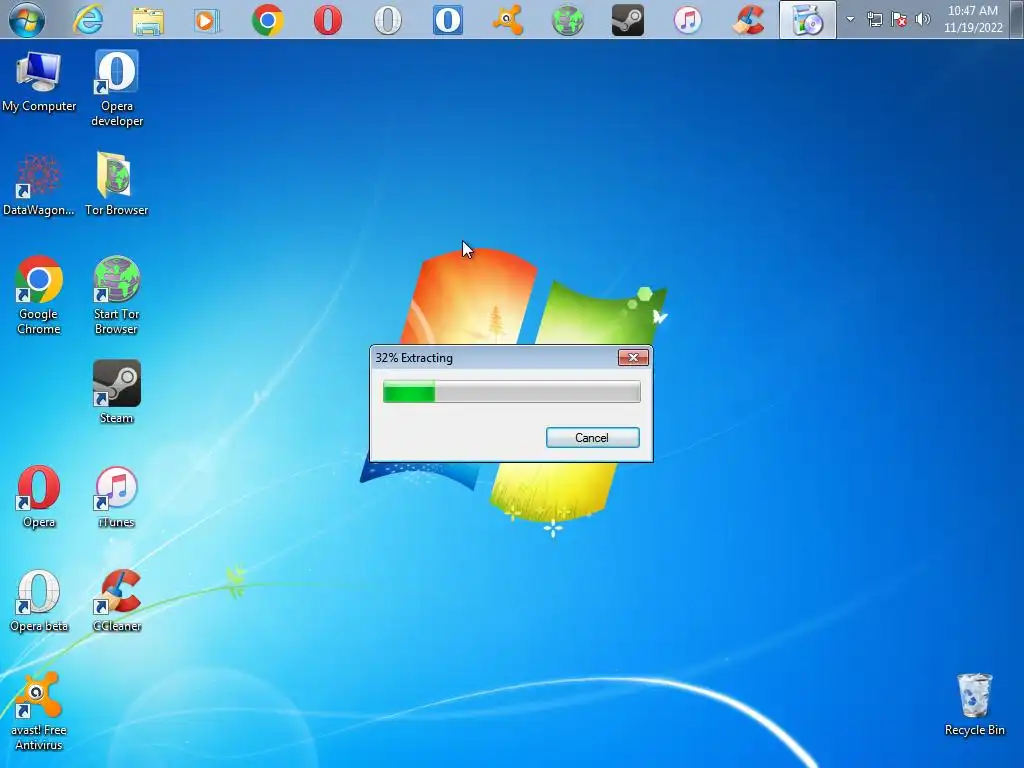Open the volume speaker tray icon
Screen dimensions: 1024x768
[x=923, y=19]
